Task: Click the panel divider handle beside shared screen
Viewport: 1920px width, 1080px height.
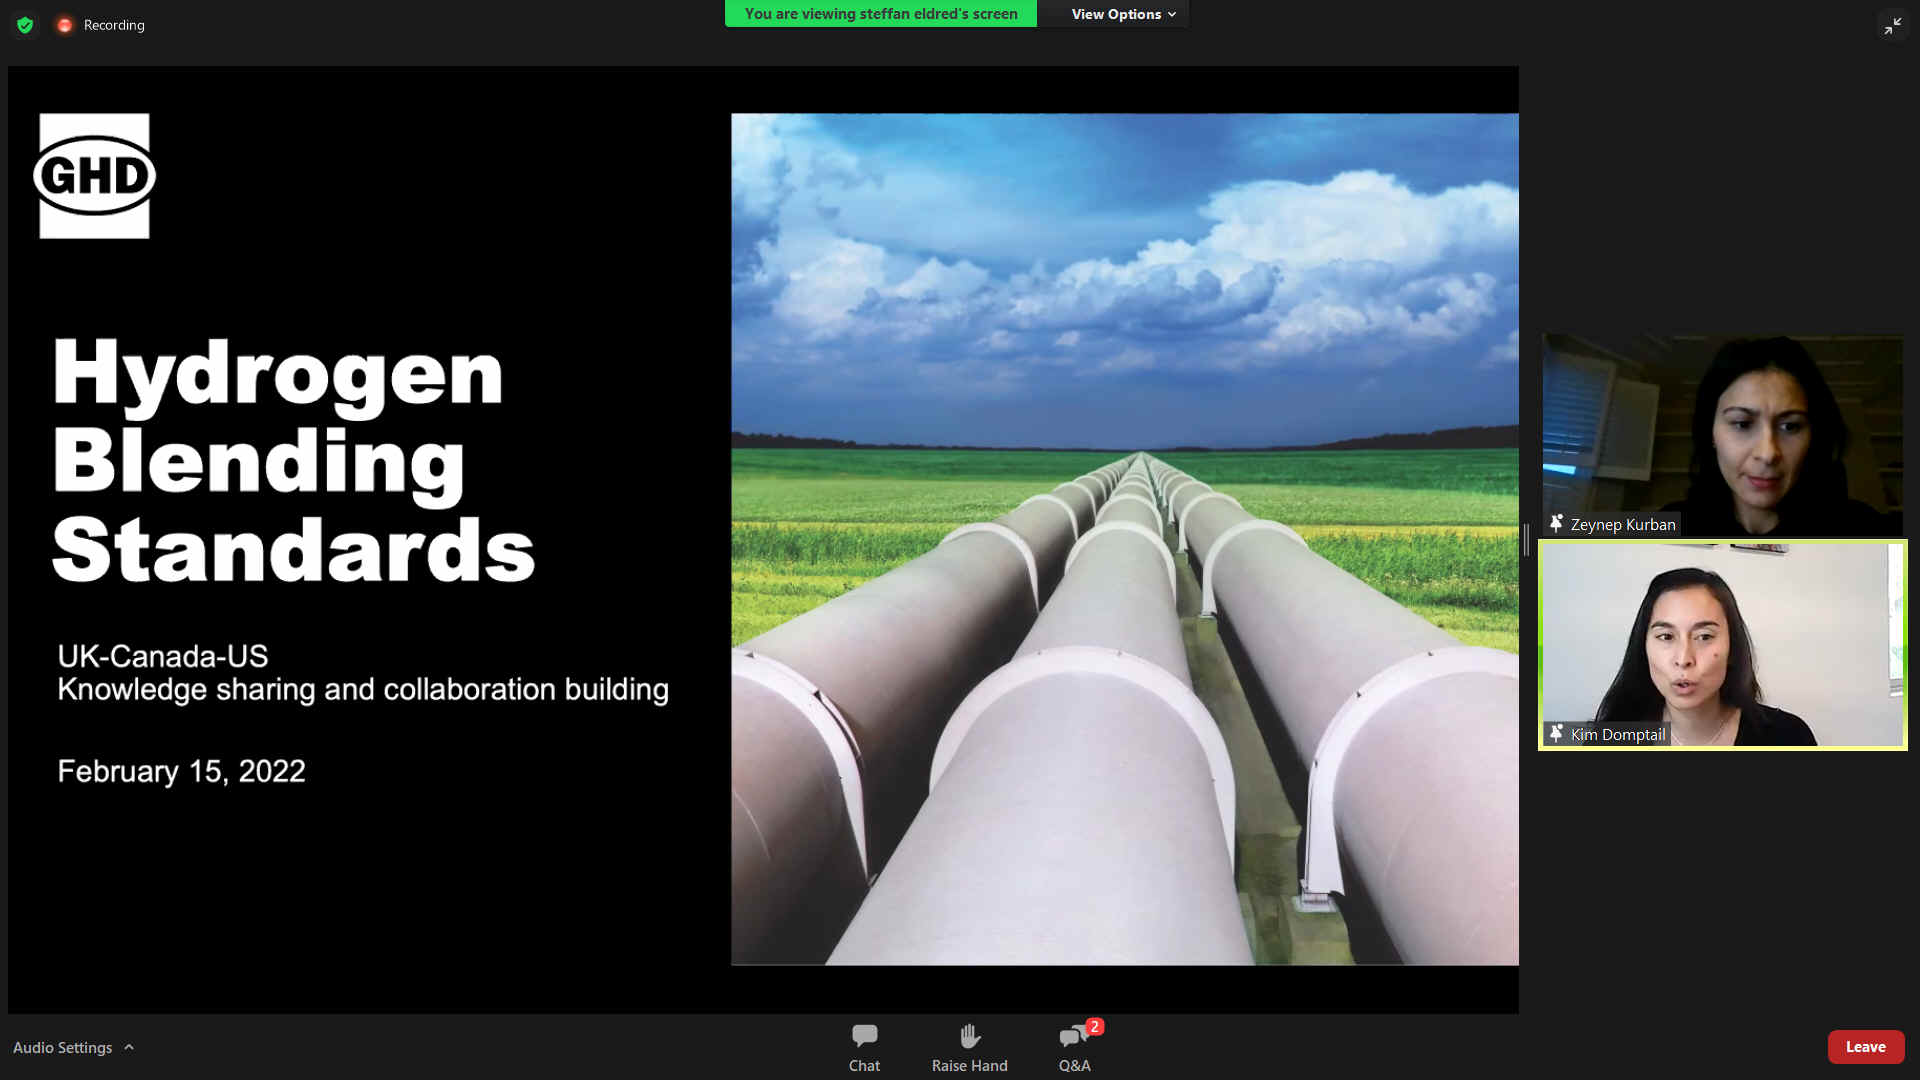Action: [x=1526, y=540]
